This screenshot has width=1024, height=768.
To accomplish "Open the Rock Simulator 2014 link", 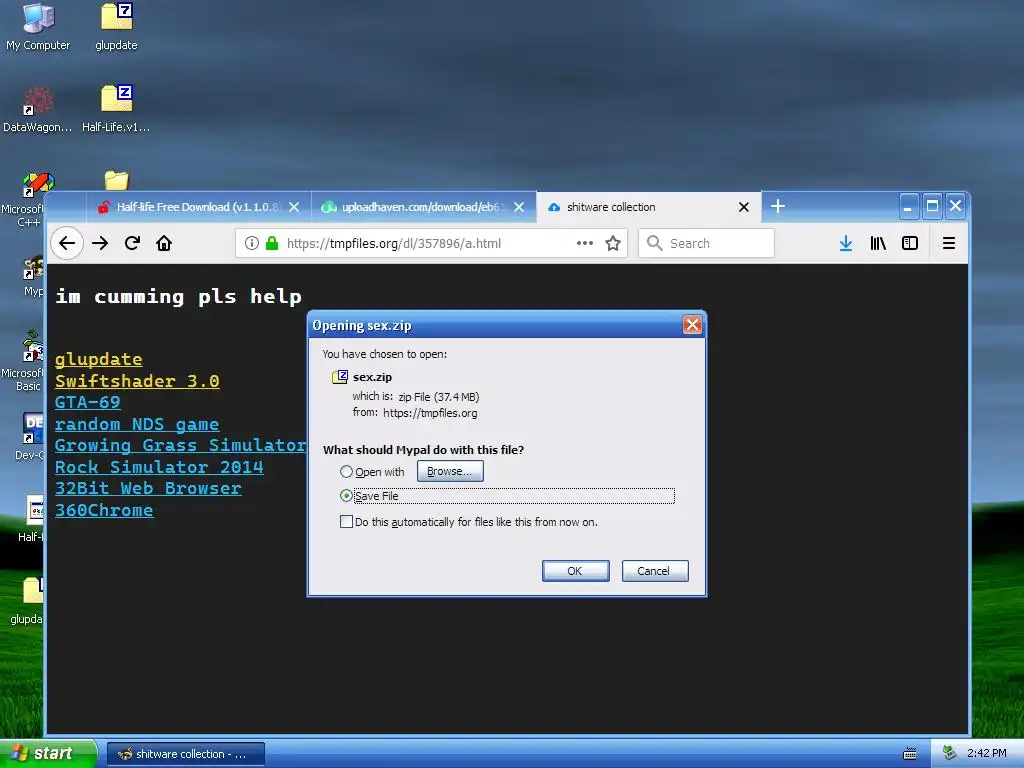I will [159, 467].
